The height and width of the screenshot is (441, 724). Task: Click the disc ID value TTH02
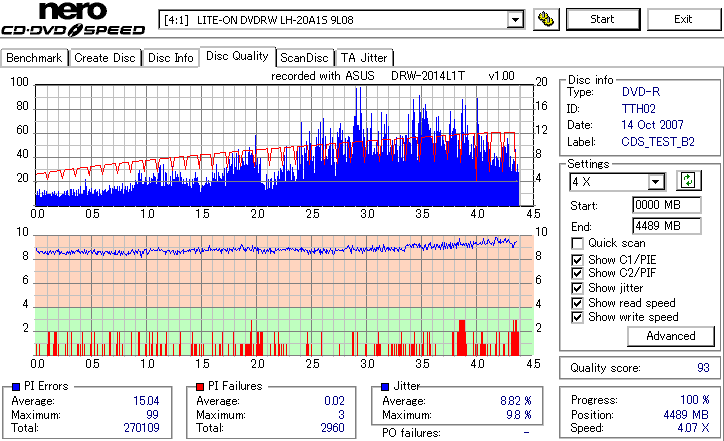[639, 109]
